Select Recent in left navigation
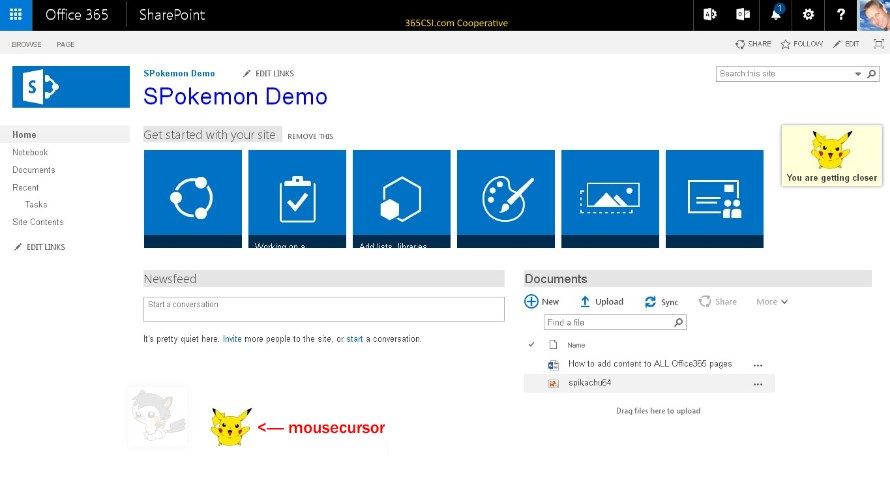This screenshot has height=493, width=890. tap(26, 187)
